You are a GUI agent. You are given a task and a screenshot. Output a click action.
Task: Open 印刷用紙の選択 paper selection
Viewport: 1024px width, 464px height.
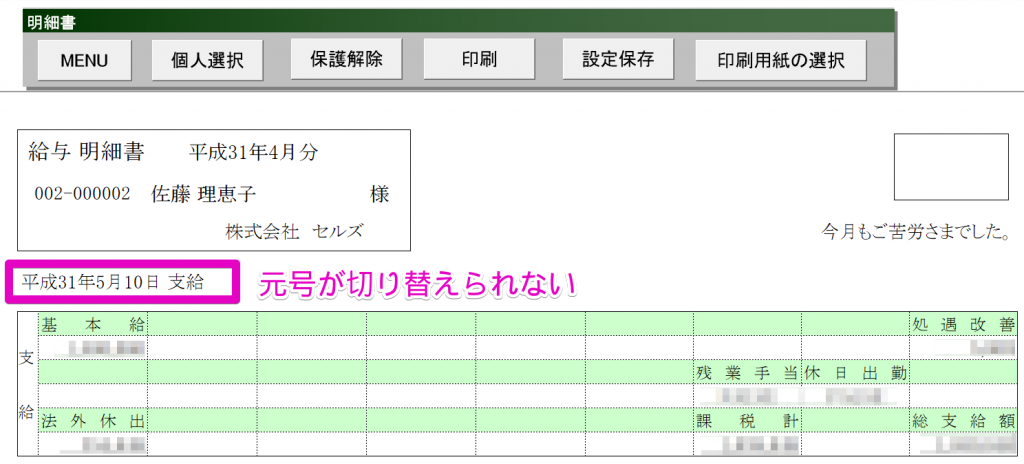(x=780, y=60)
